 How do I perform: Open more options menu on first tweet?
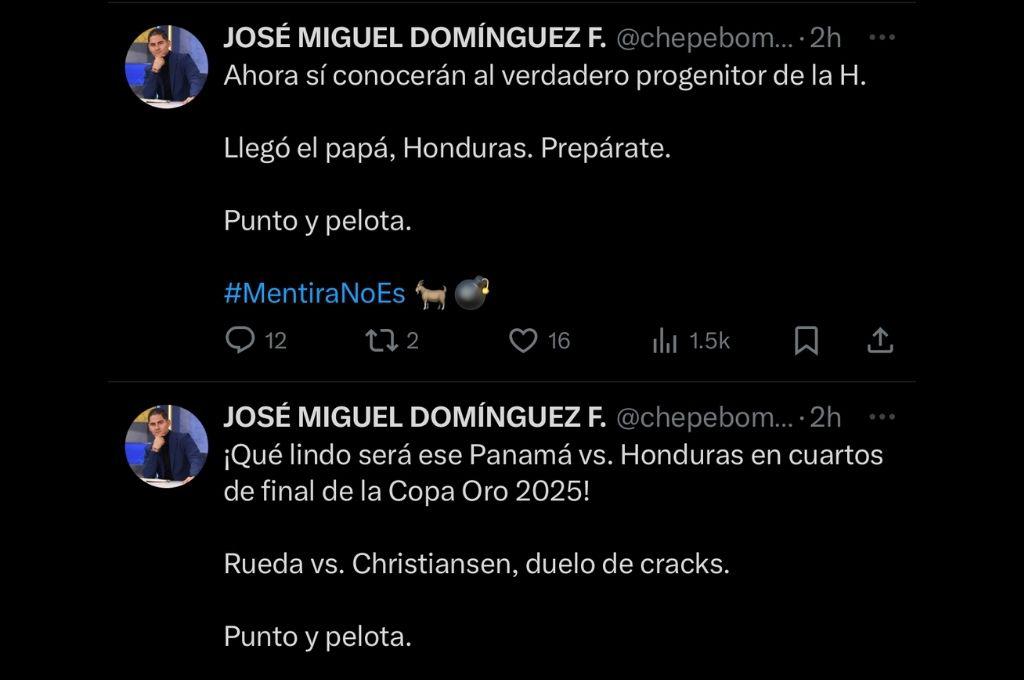[879, 36]
